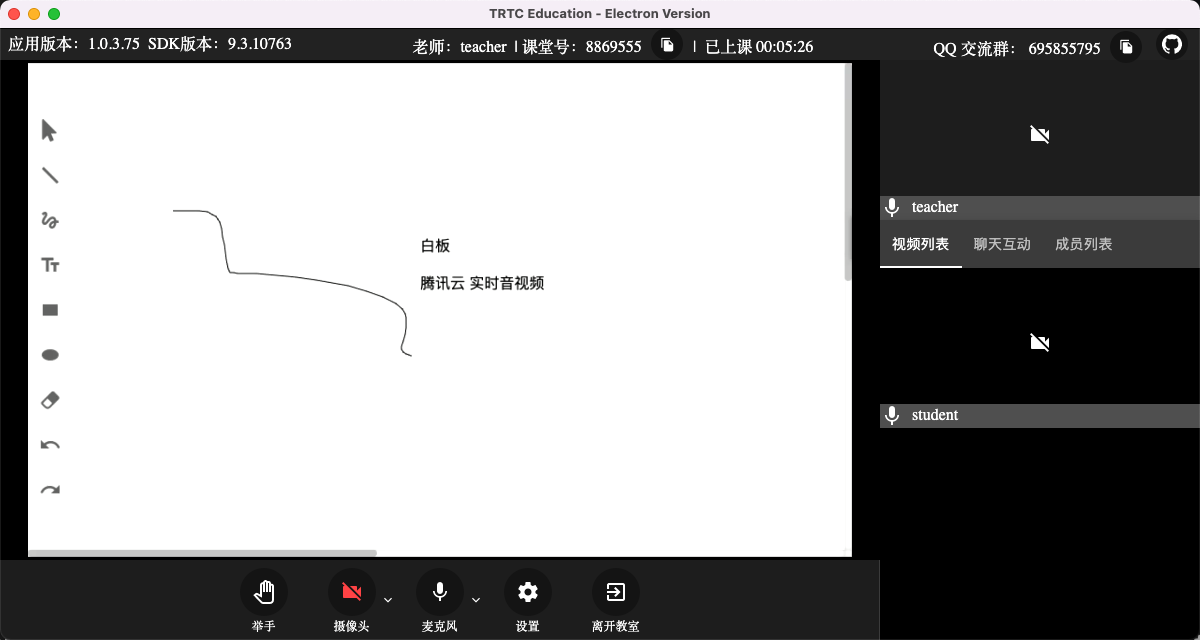The width and height of the screenshot is (1200, 640).
Task: Switch to the 聊天互动 chat tab
Action: tap(1001, 243)
